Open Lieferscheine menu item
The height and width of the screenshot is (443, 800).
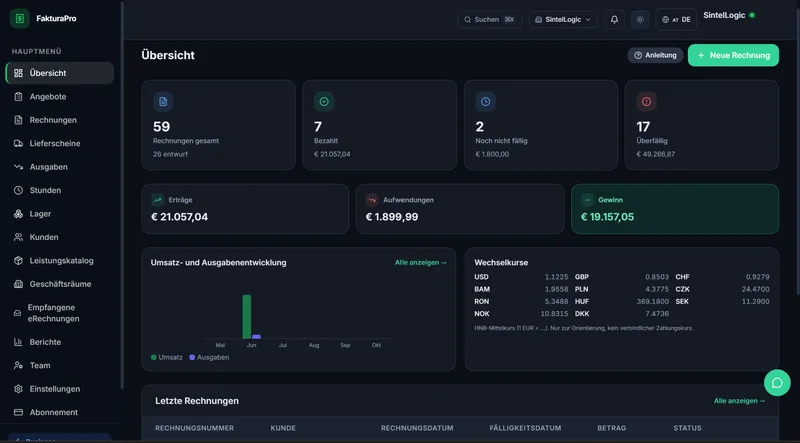60,143
